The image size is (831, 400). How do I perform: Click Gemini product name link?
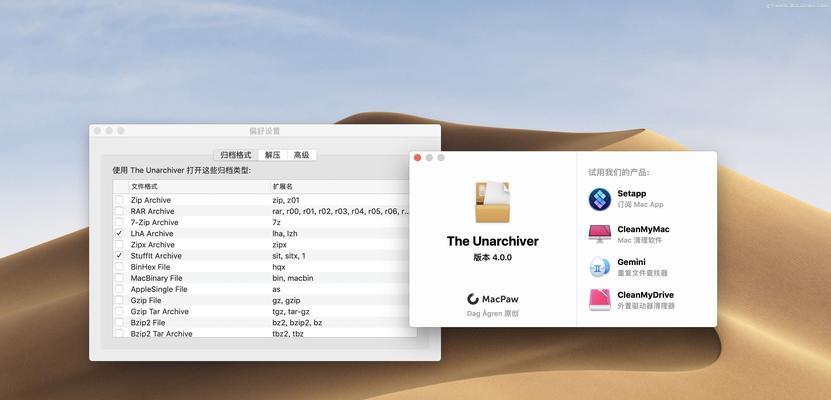pyautogui.click(x=631, y=262)
